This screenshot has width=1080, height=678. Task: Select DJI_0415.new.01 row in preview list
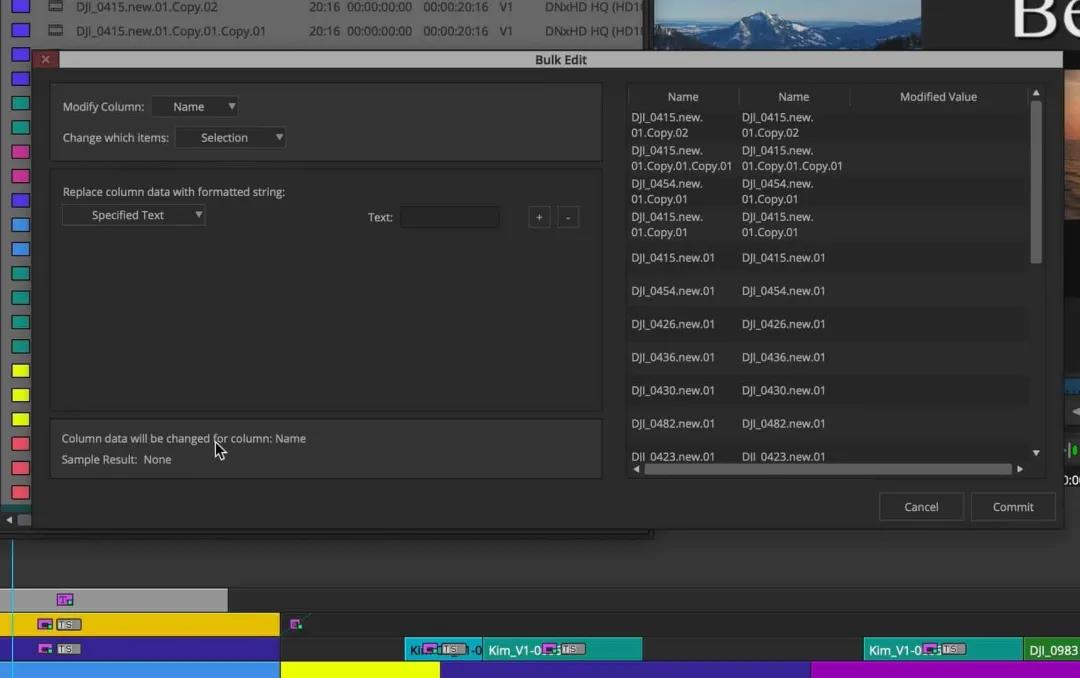[x=827, y=258]
